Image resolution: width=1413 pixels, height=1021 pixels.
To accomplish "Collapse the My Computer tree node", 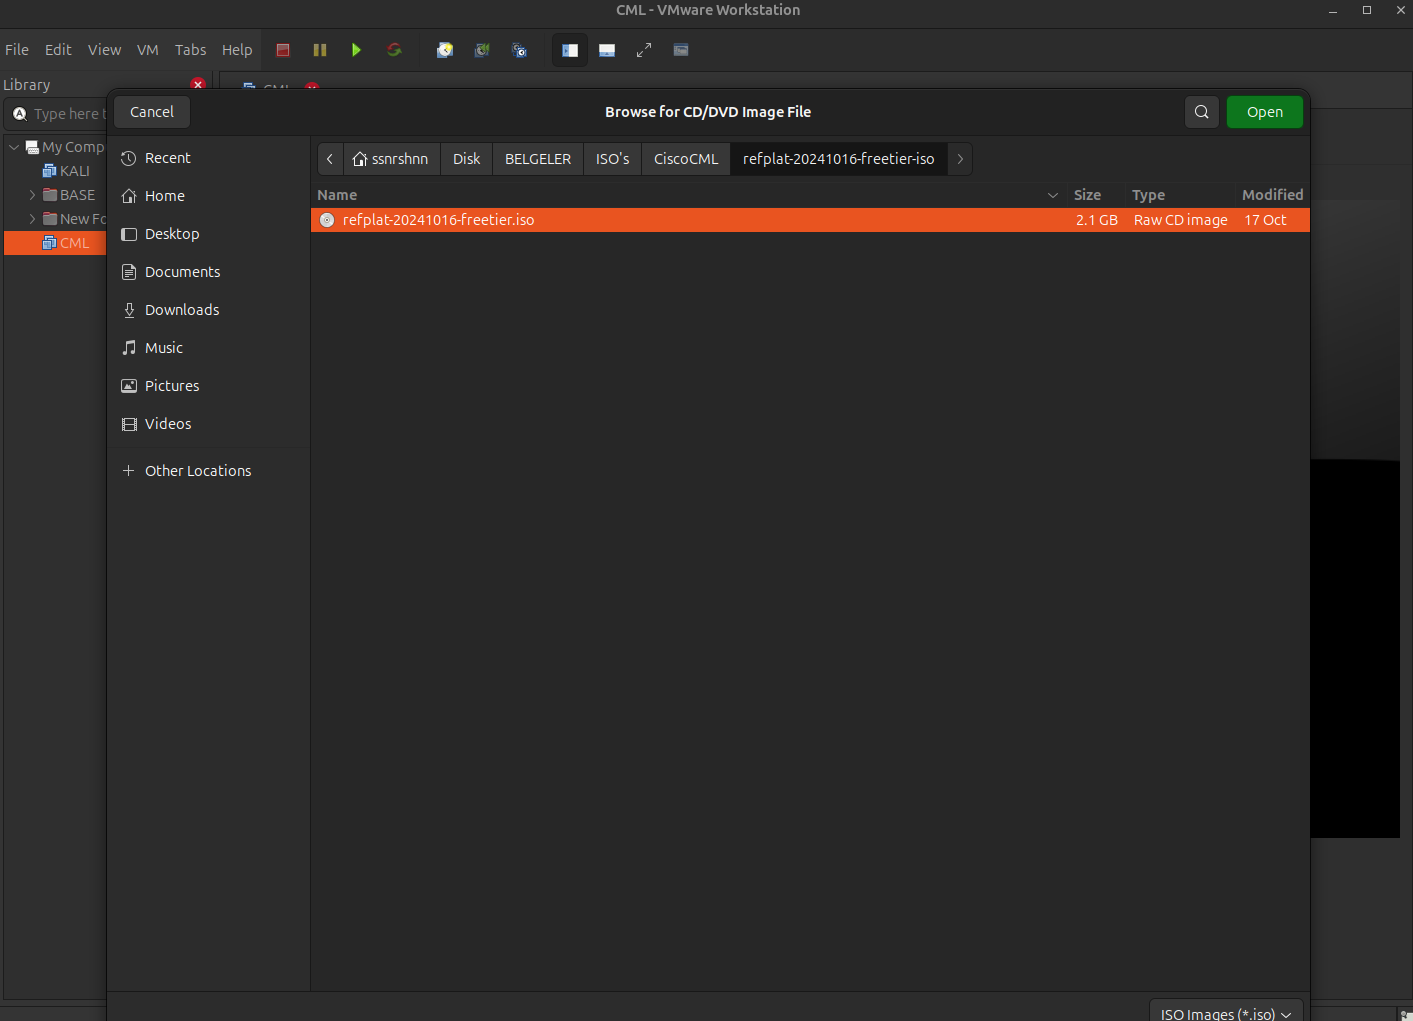I will pyautogui.click(x=14, y=147).
